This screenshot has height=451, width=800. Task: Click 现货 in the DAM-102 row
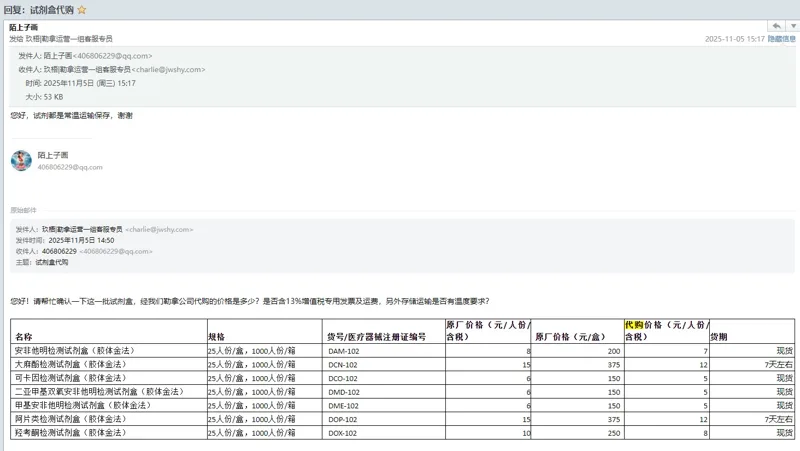pyautogui.click(x=785, y=351)
